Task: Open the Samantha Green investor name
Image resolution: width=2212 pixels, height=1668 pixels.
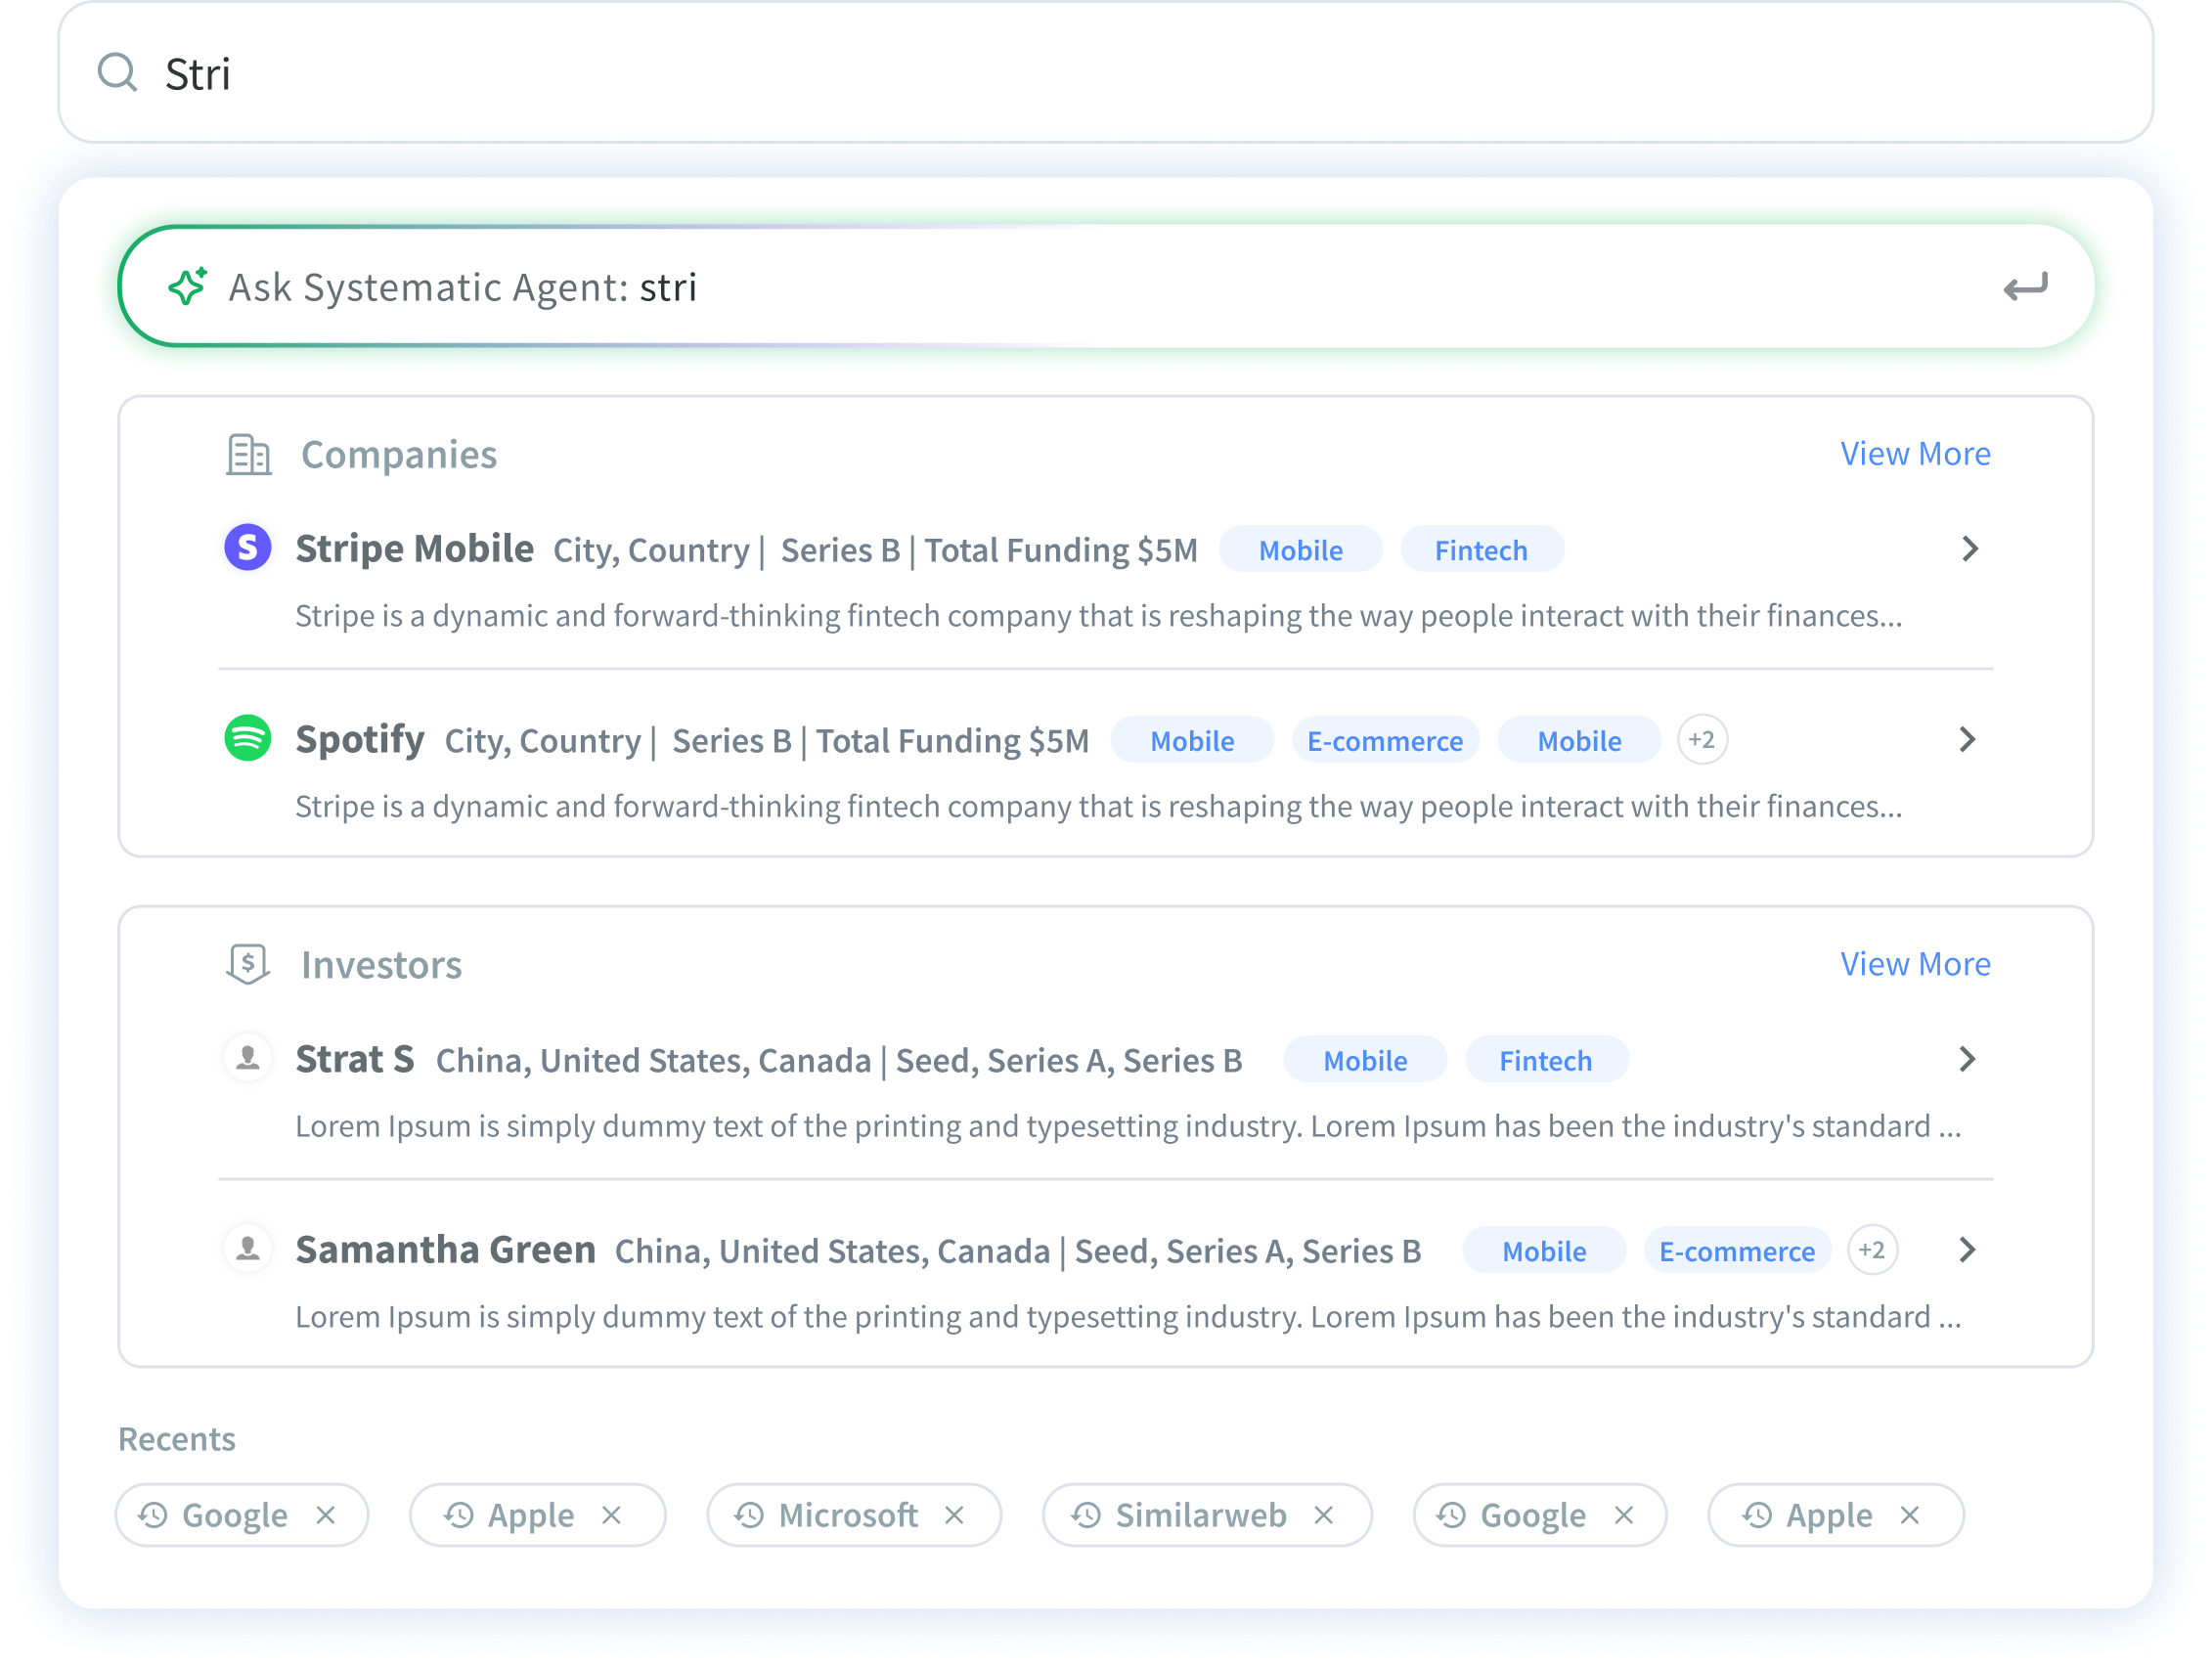Action: pos(445,1250)
